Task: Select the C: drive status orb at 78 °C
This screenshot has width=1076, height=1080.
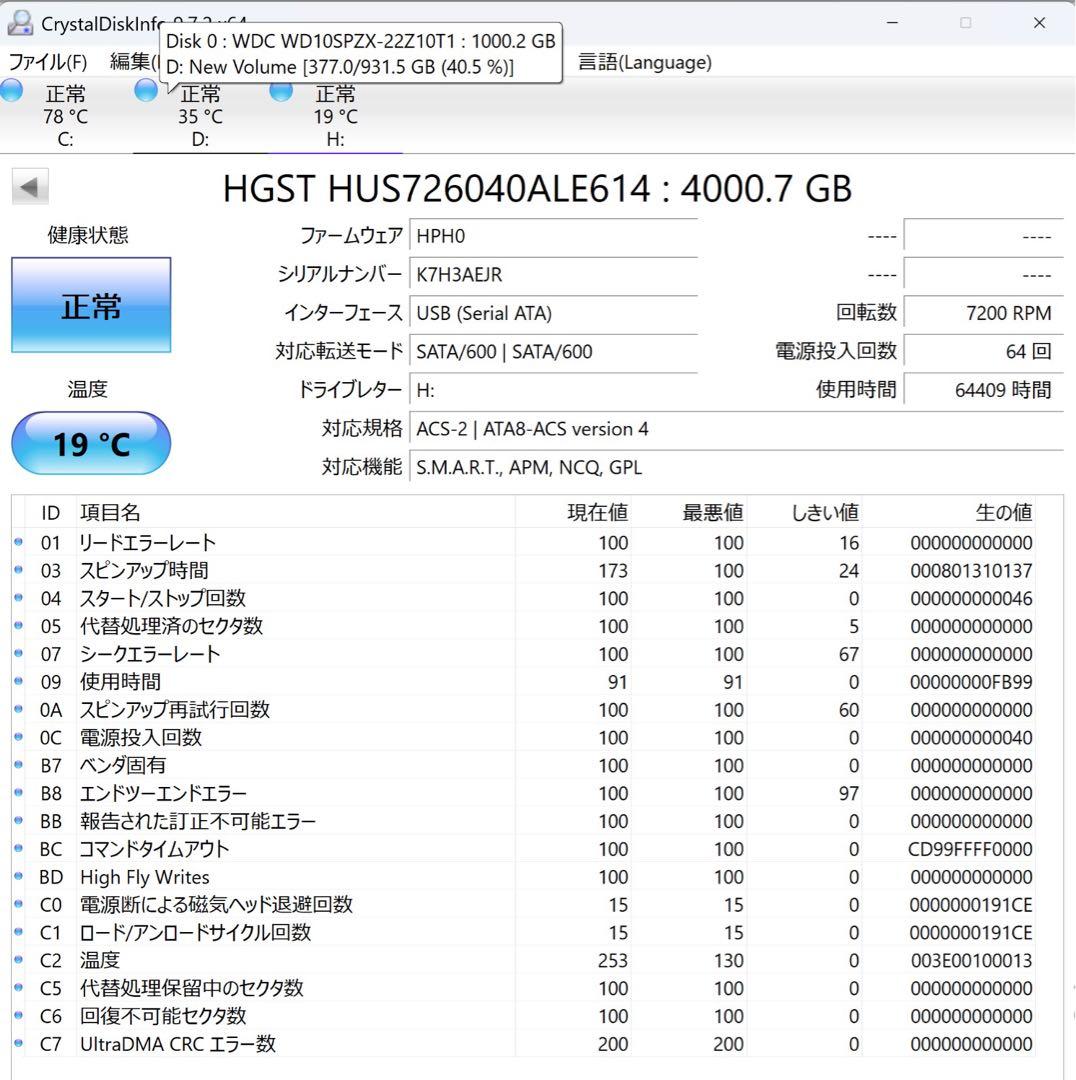Action: click(12, 90)
